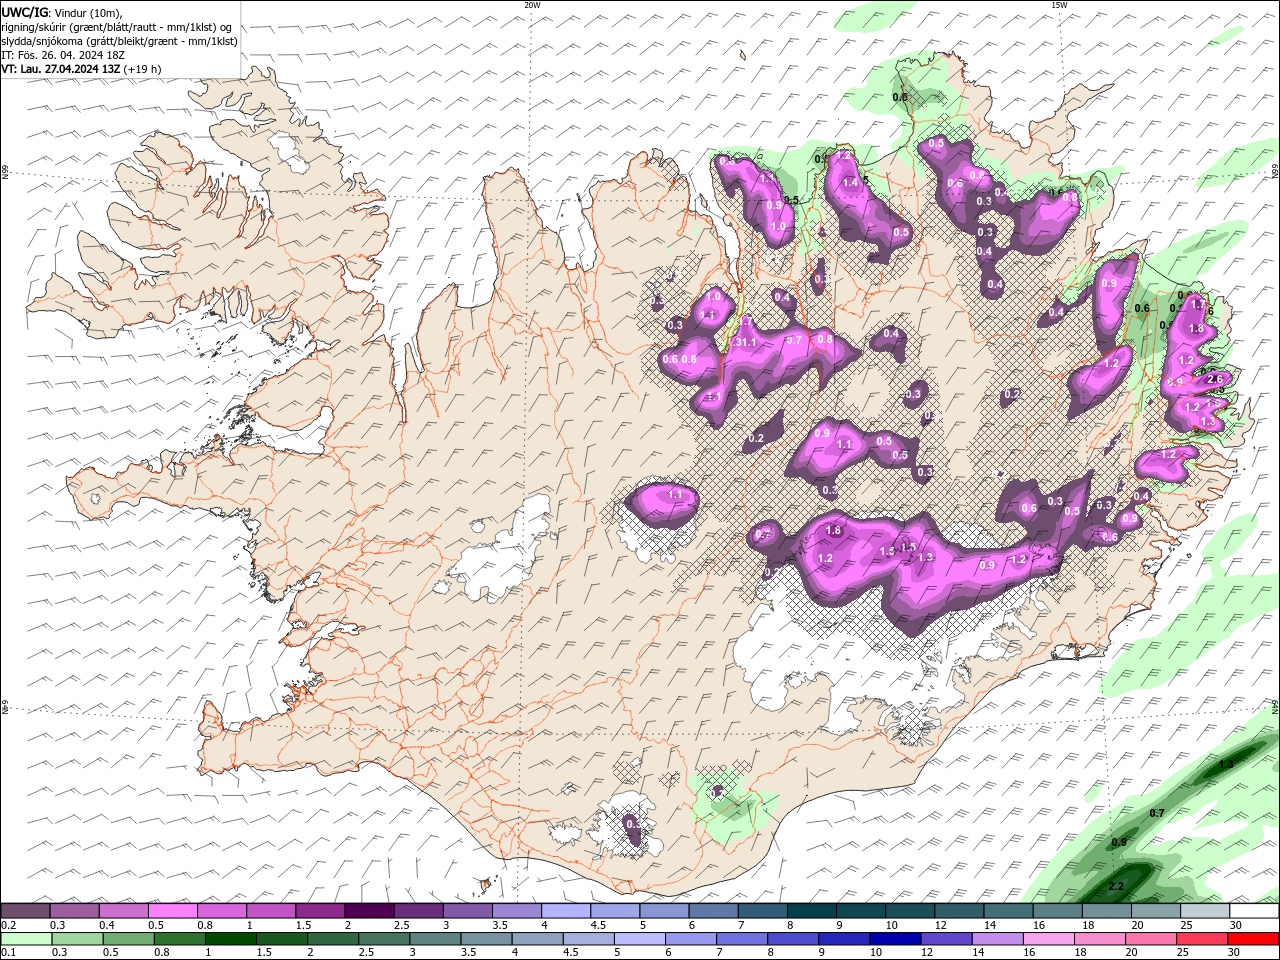Click the 2.2 rain value off the southeast coast
Image resolution: width=1280 pixels, height=960 pixels.
[x=1117, y=886]
